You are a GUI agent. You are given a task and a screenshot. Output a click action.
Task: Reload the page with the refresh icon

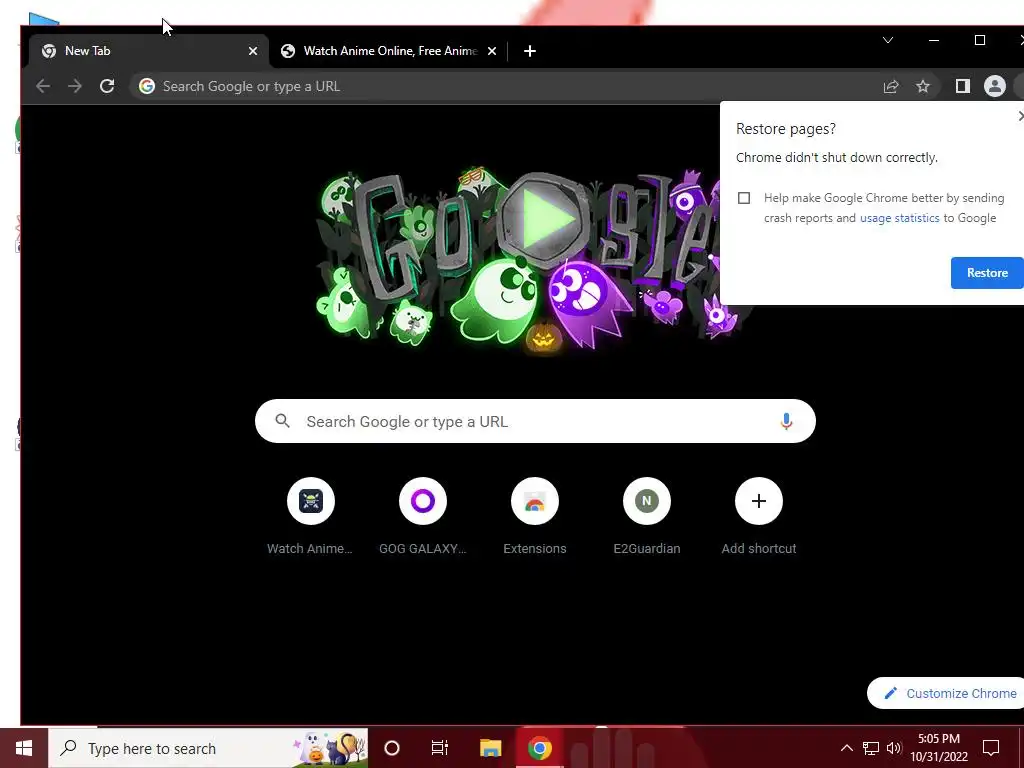coord(107,86)
